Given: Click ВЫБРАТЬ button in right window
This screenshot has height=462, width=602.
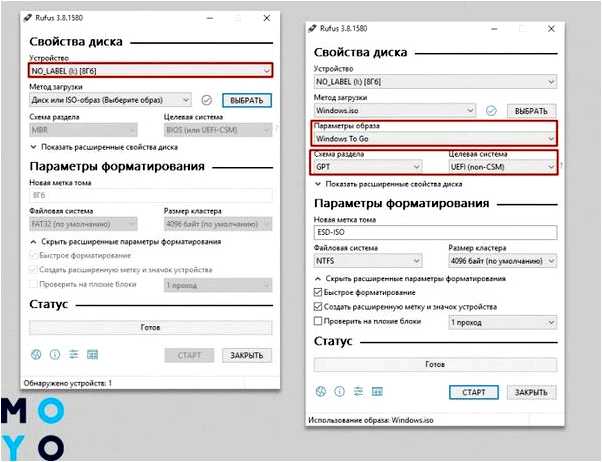Looking at the screenshot, I should 531,111.
